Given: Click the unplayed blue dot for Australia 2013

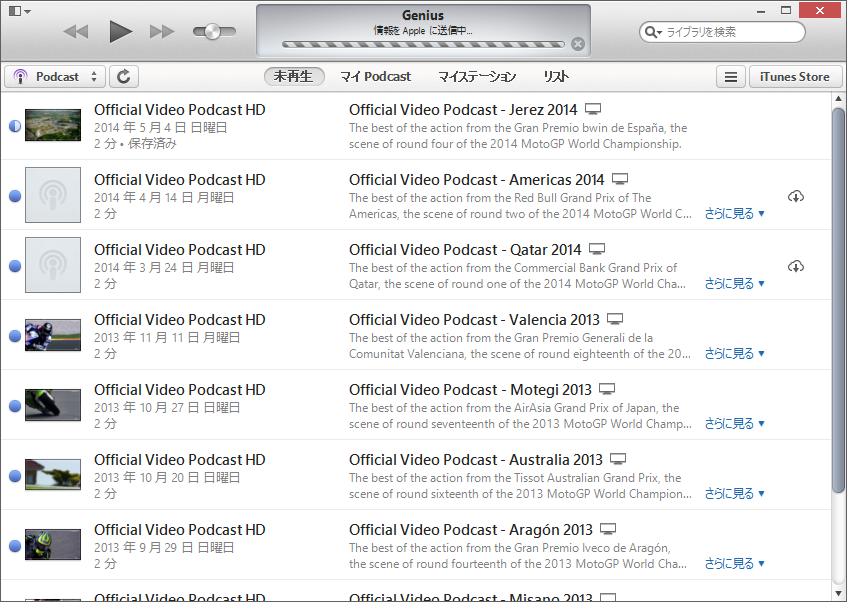Looking at the screenshot, I should [15, 476].
